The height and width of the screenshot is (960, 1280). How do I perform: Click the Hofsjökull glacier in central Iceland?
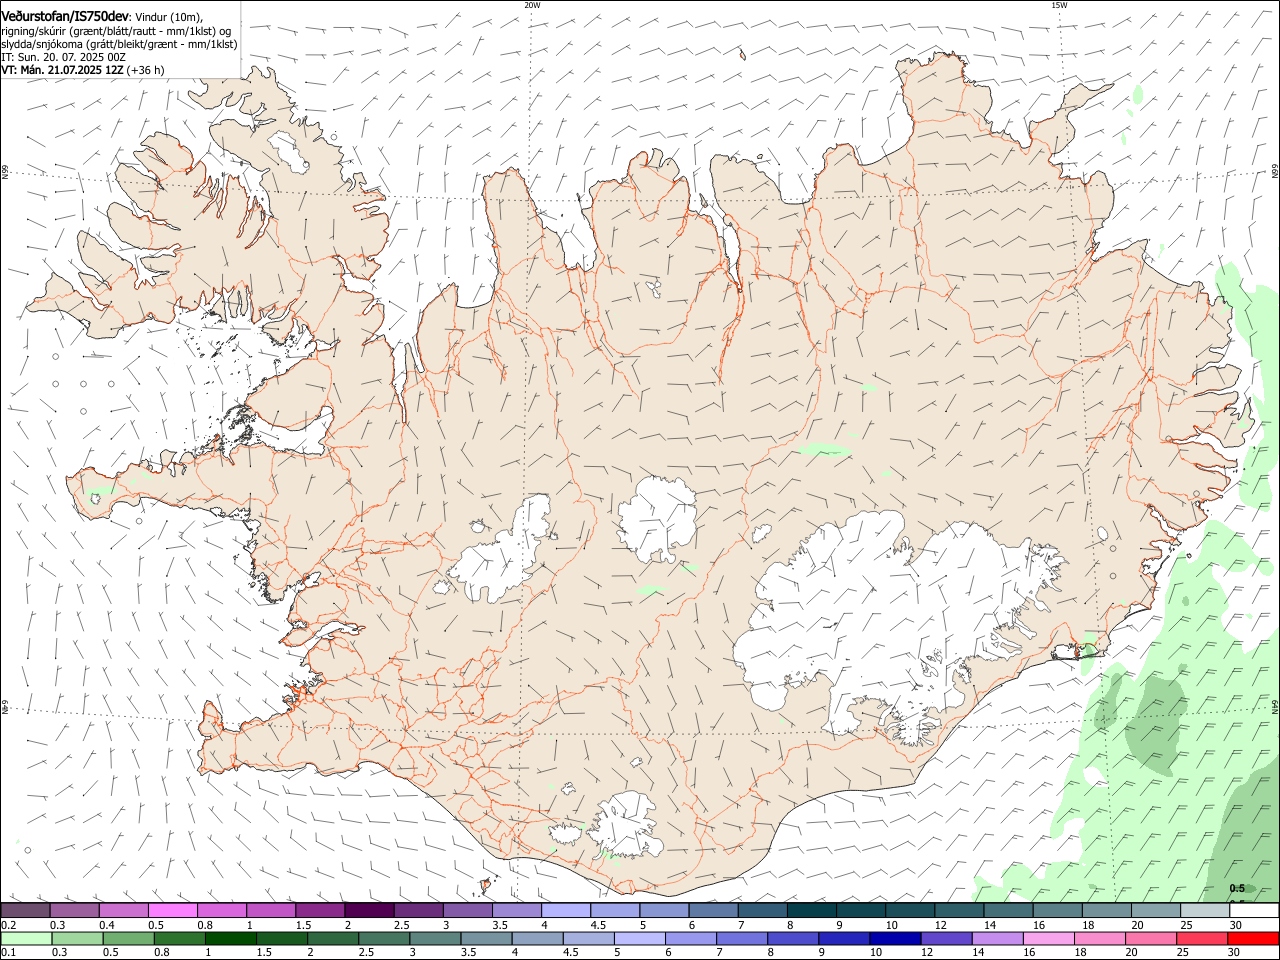[657, 518]
